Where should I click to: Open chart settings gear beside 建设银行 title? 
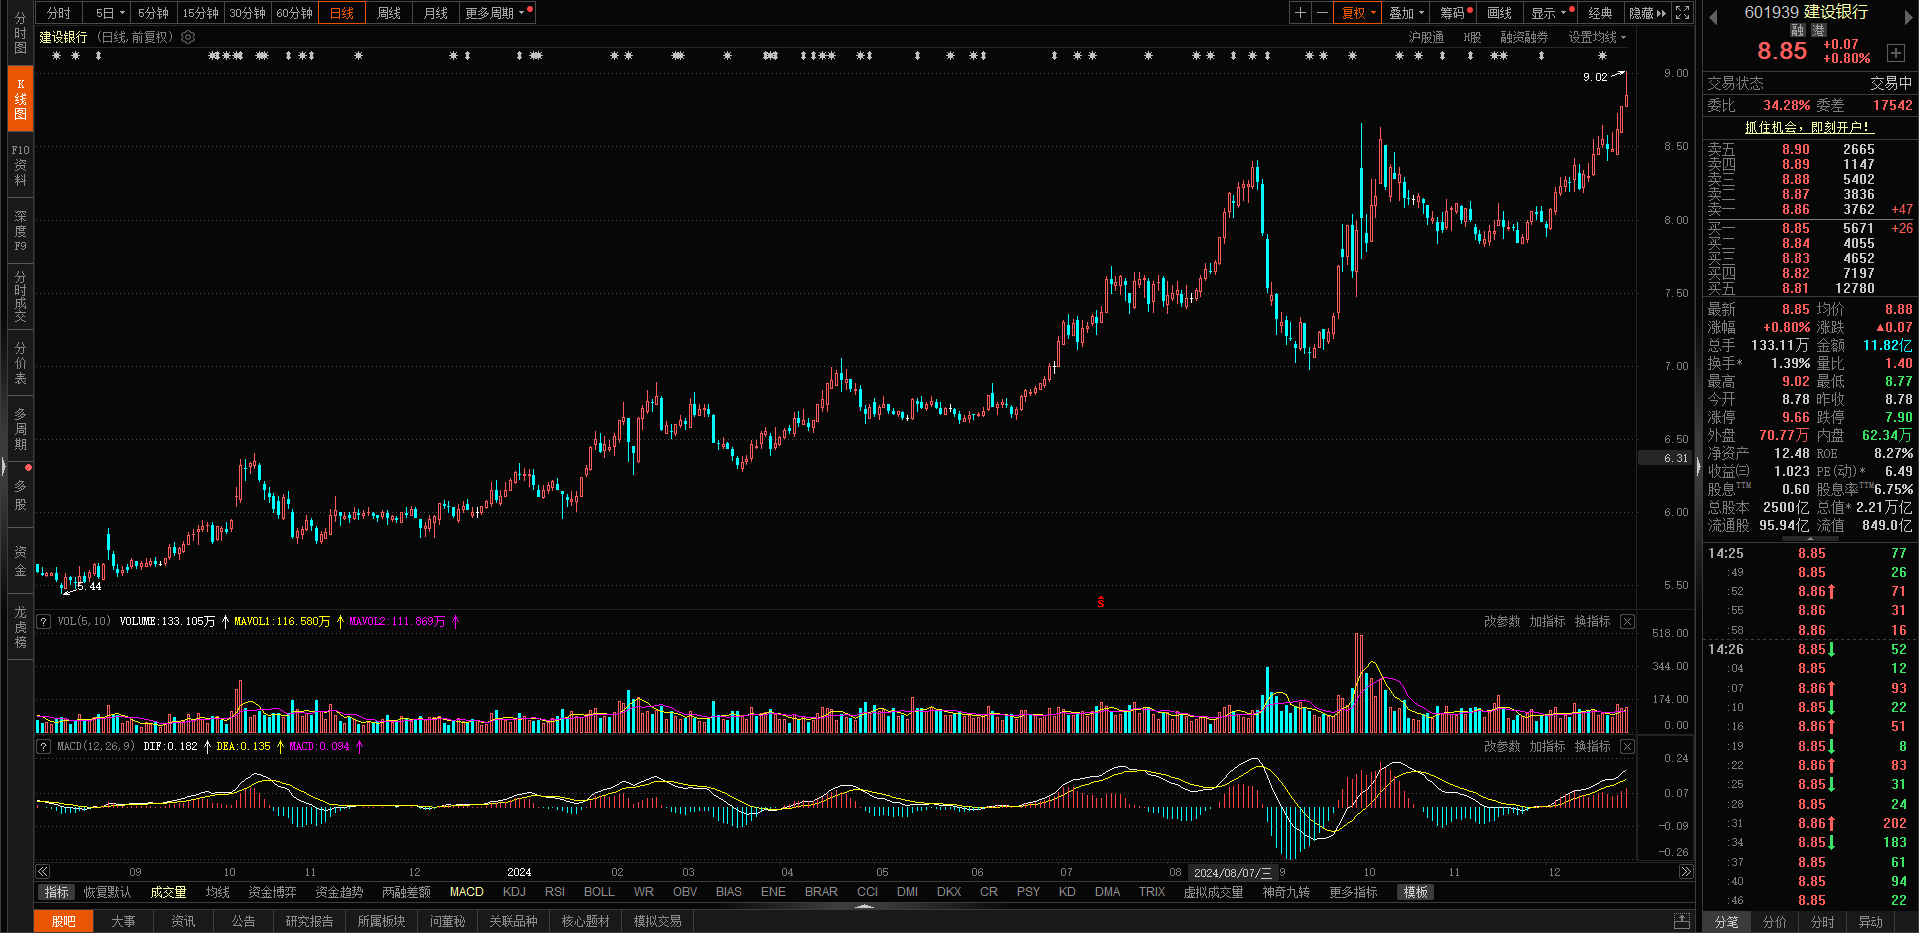click(188, 37)
